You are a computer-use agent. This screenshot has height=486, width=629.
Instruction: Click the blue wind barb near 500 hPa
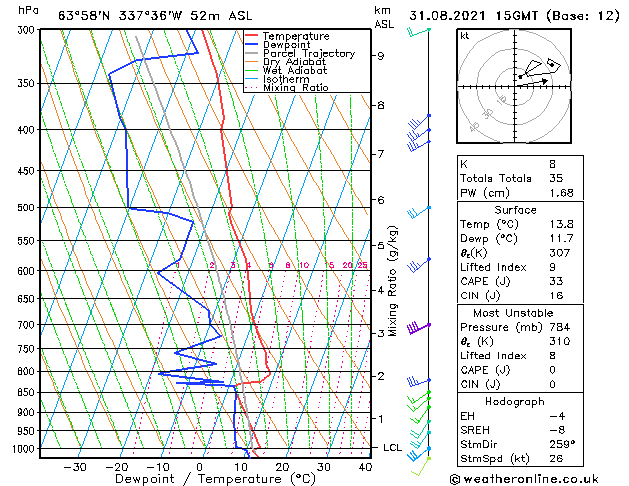419,213
